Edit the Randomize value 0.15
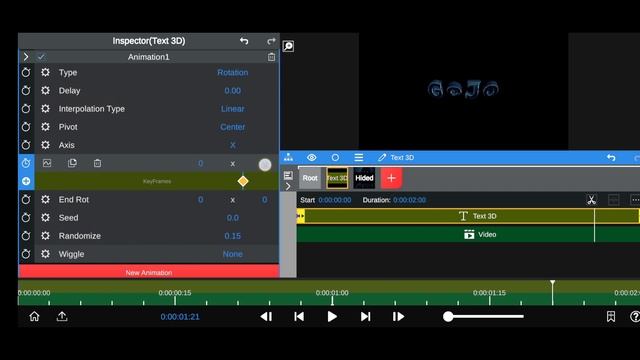Viewport: 640px width, 360px height. point(233,236)
